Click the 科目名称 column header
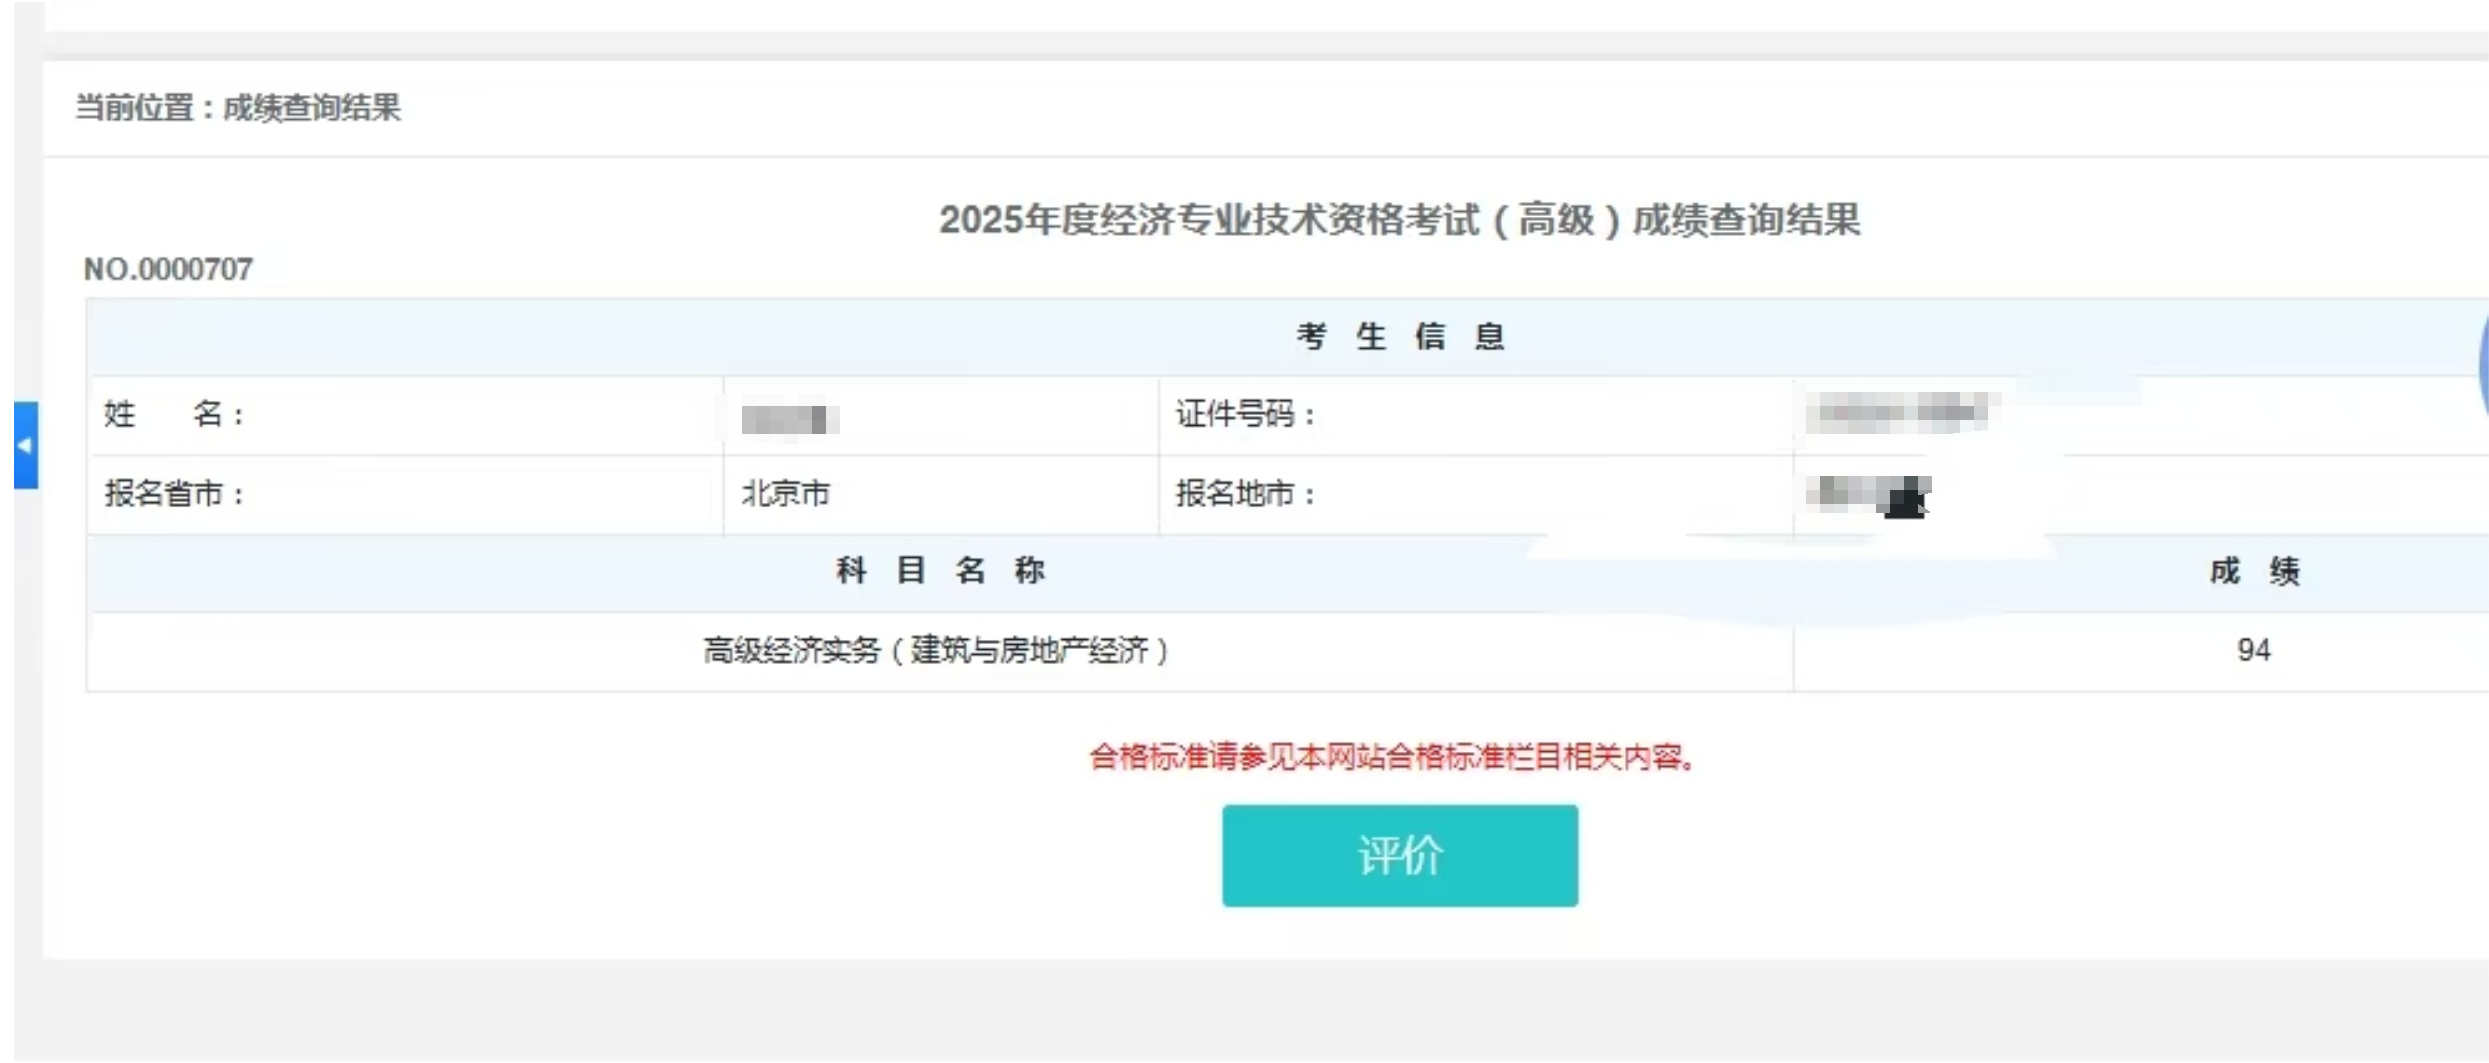The width and height of the screenshot is (2489, 1063). (x=940, y=571)
